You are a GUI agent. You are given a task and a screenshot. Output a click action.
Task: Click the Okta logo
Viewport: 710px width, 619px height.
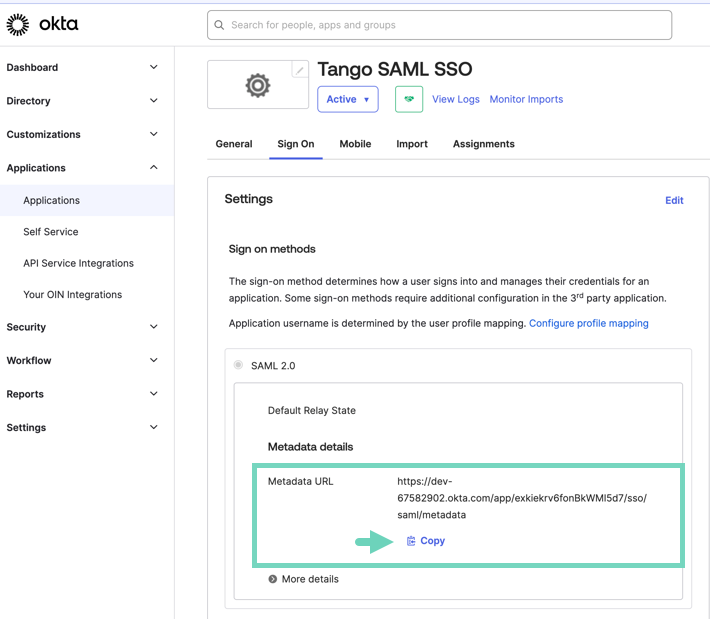(x=42, y=24)
